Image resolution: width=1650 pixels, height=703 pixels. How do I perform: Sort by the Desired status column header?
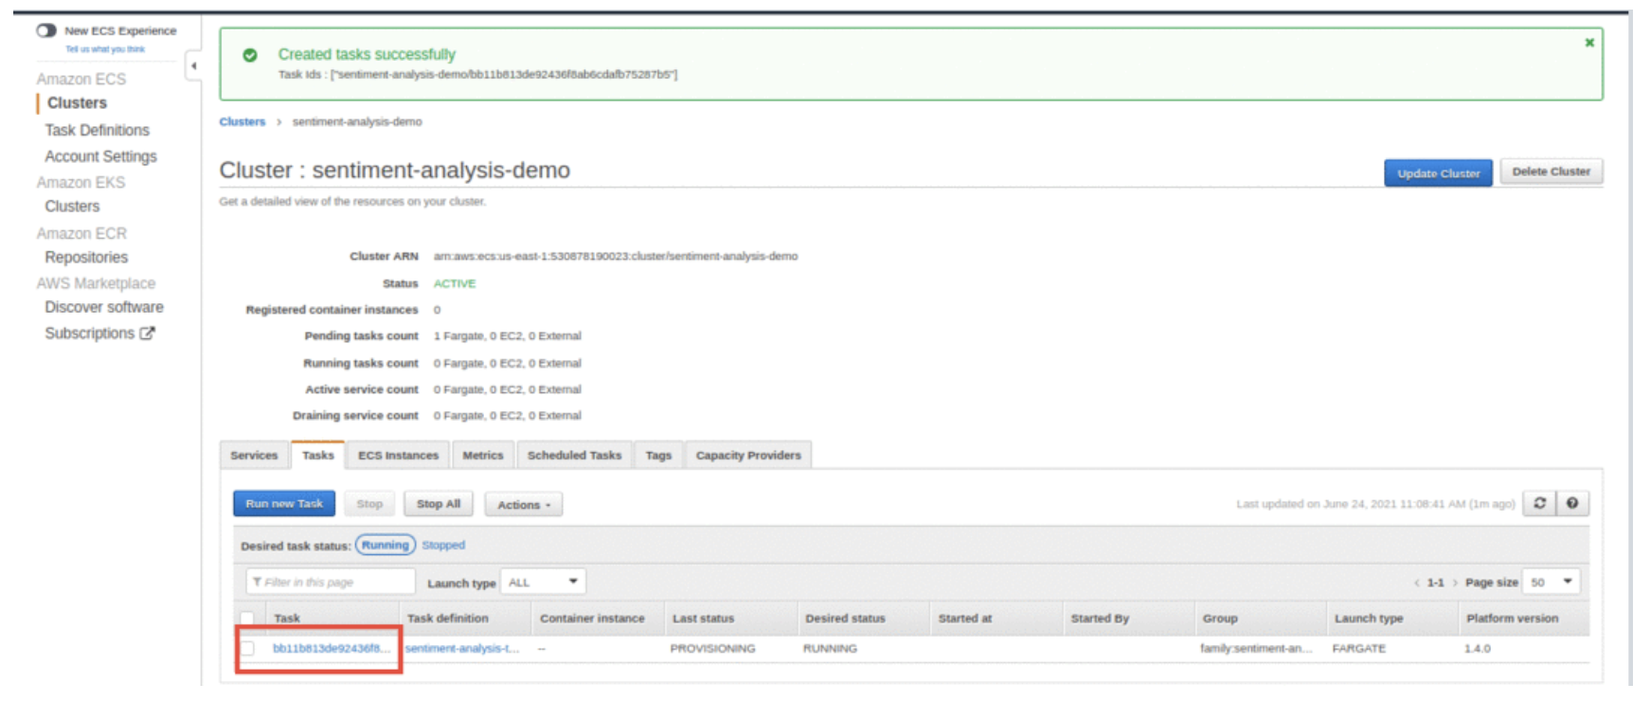pyautogui.click(x=845, y=619)
